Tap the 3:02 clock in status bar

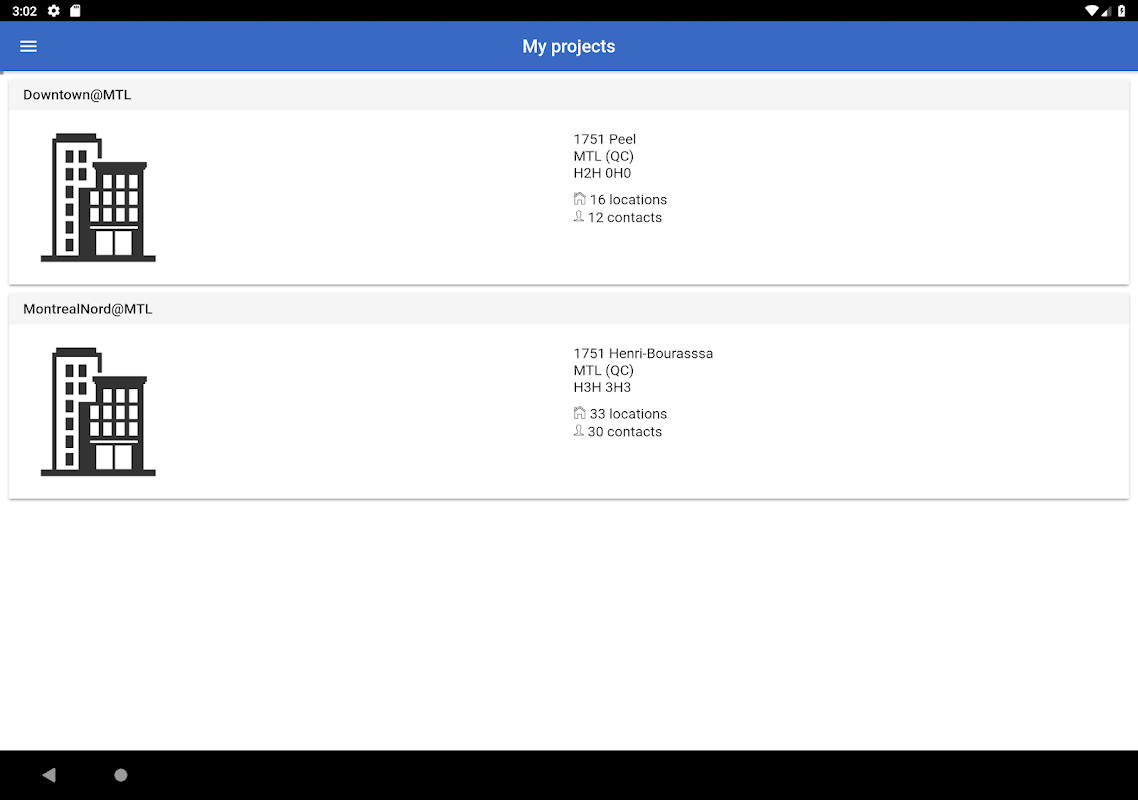(x=25, y=11)
